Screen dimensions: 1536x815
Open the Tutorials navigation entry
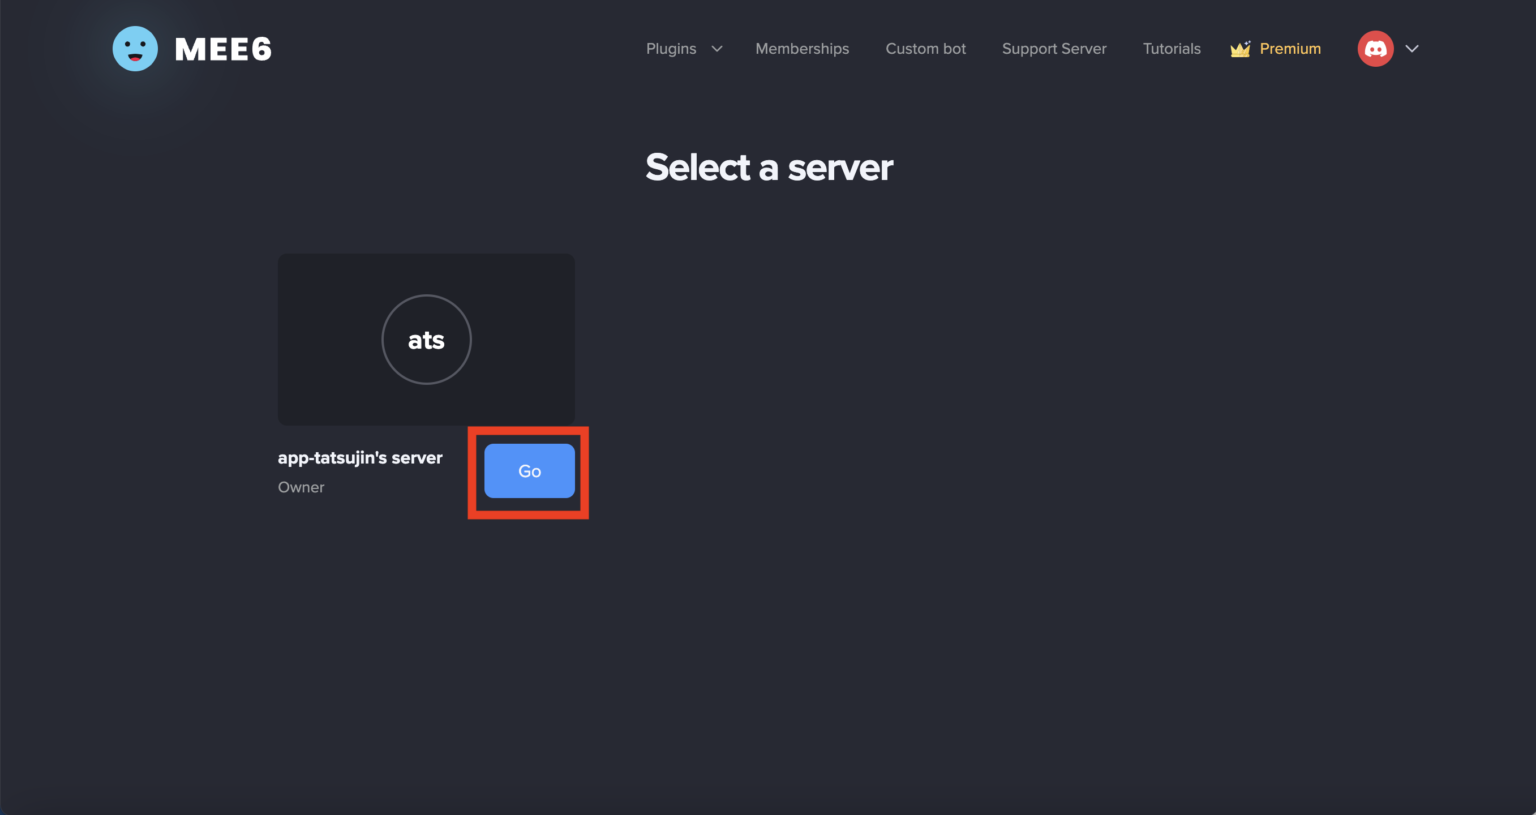coord(1171,48)
